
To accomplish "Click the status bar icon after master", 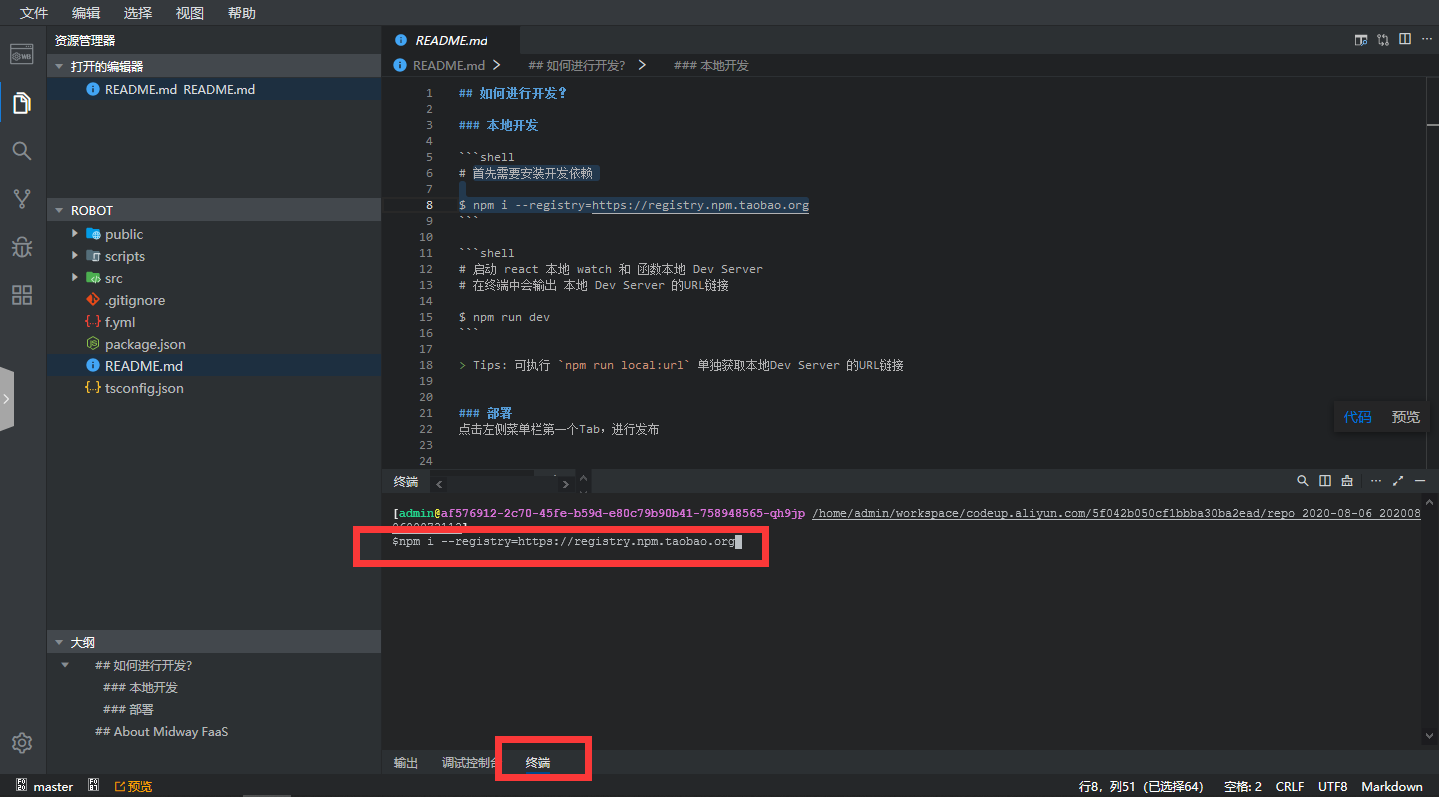I will click(x=93, y=786).
